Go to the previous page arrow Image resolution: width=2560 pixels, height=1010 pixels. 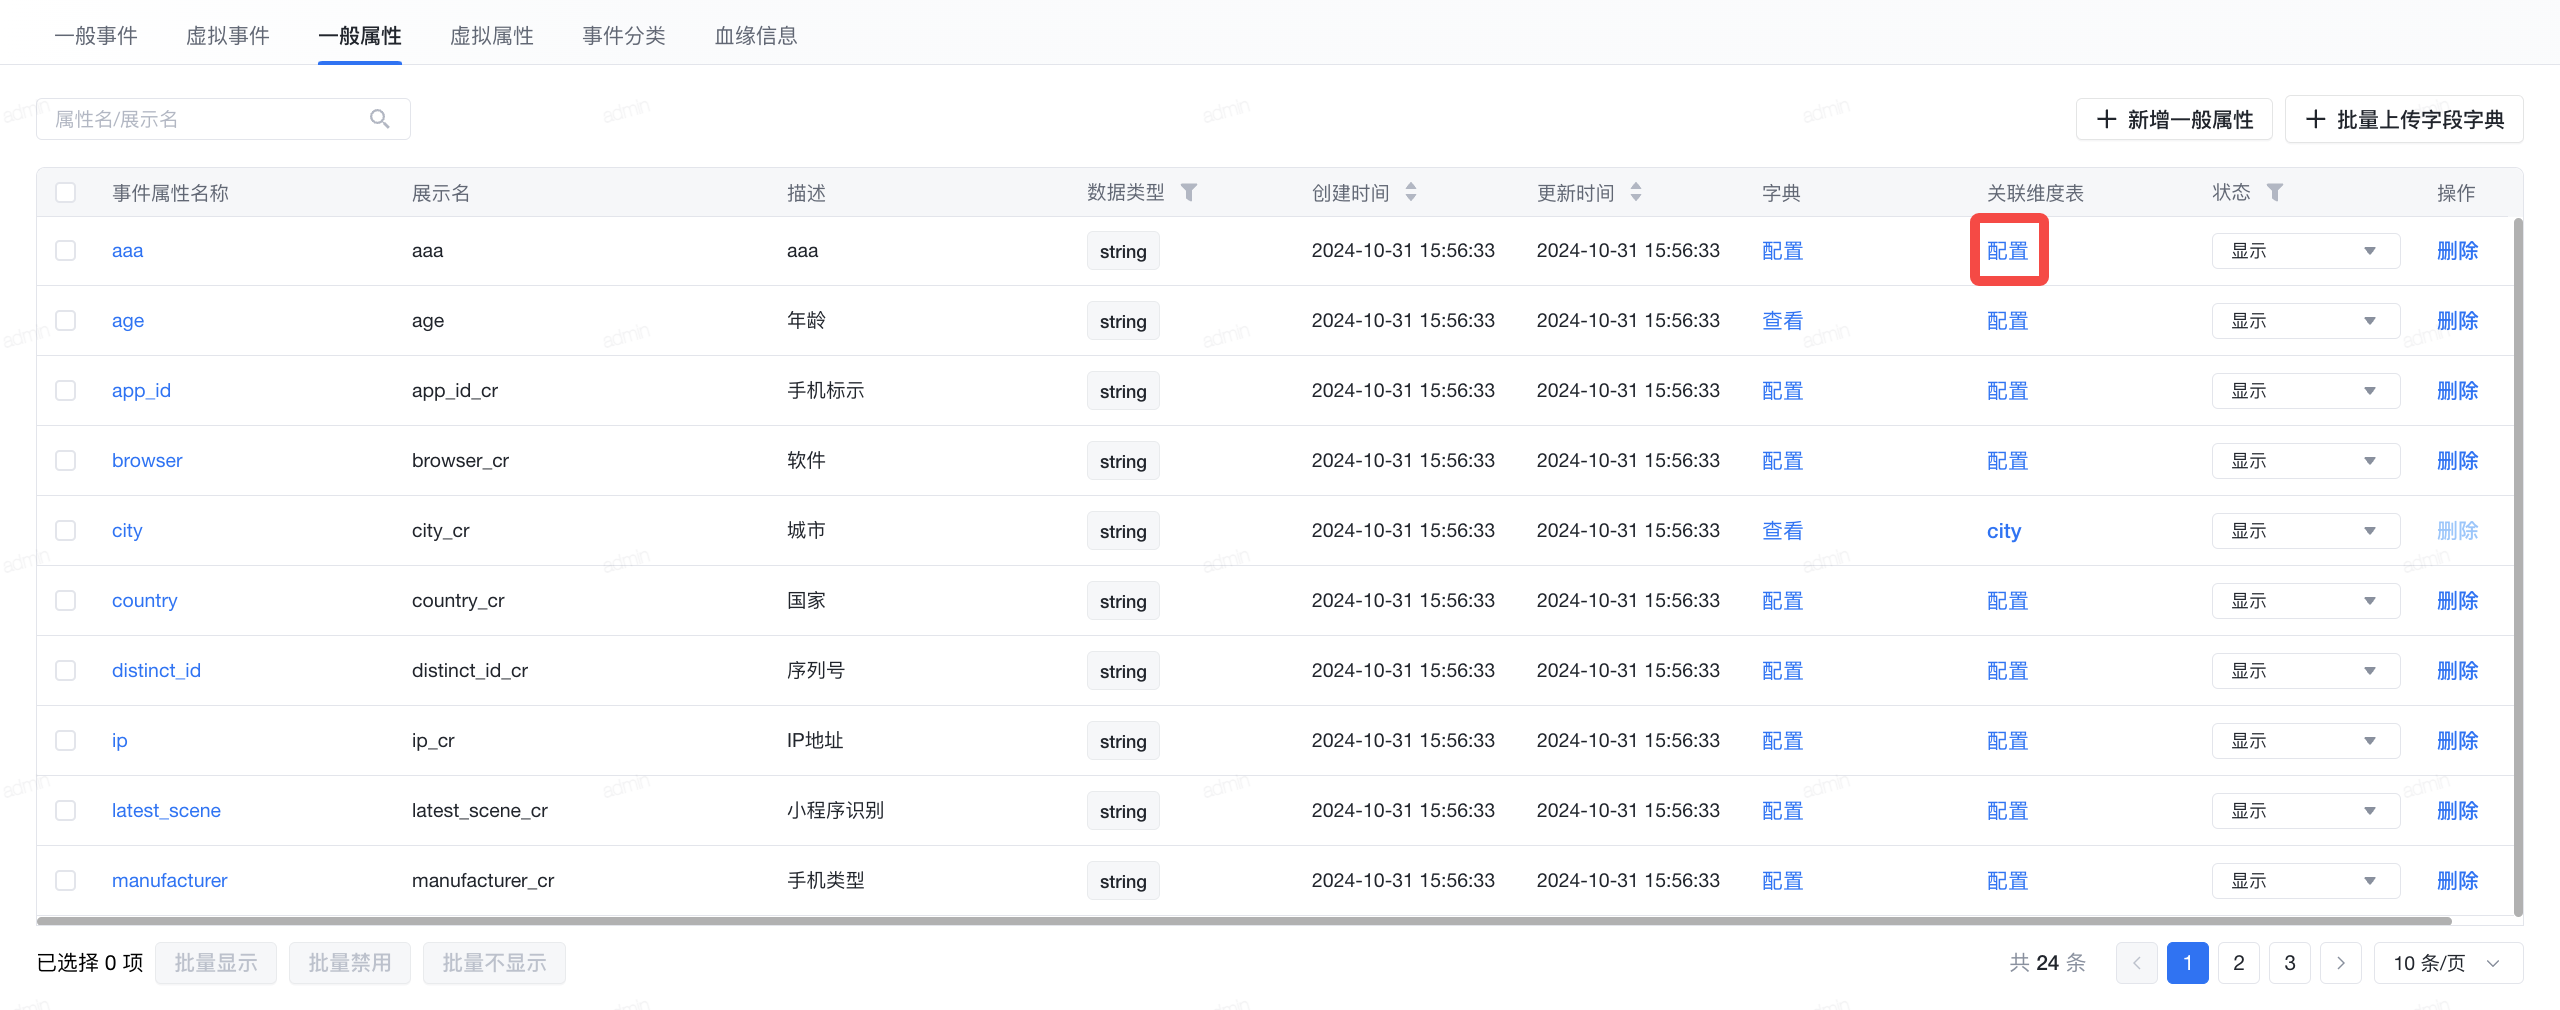pos(2137,963)
